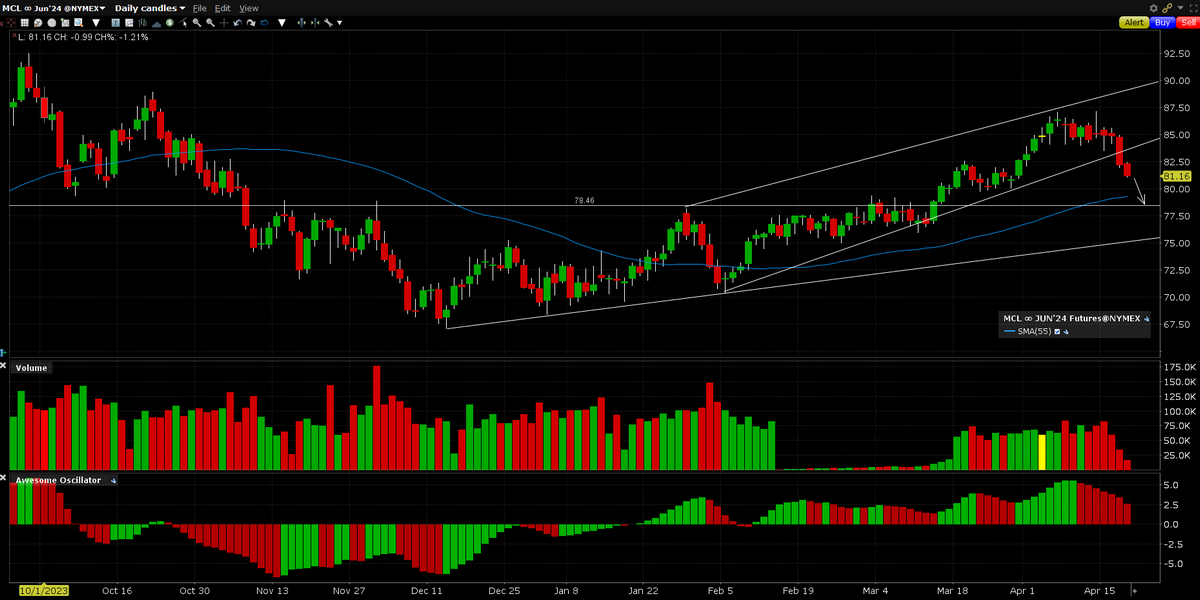Click the redo arrow in the toolbar
Image resolution: width=1200 pixels, height=600 pixels.
tap(252, 22)
